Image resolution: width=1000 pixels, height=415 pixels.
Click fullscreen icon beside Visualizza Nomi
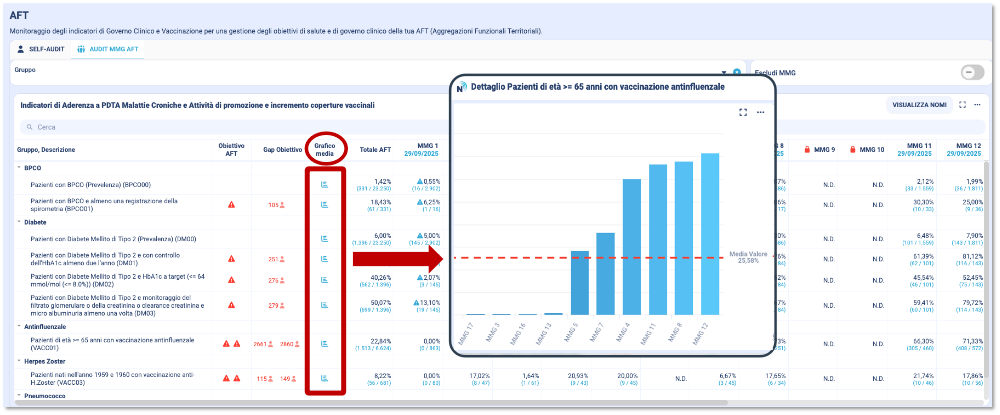click(962, 104)
